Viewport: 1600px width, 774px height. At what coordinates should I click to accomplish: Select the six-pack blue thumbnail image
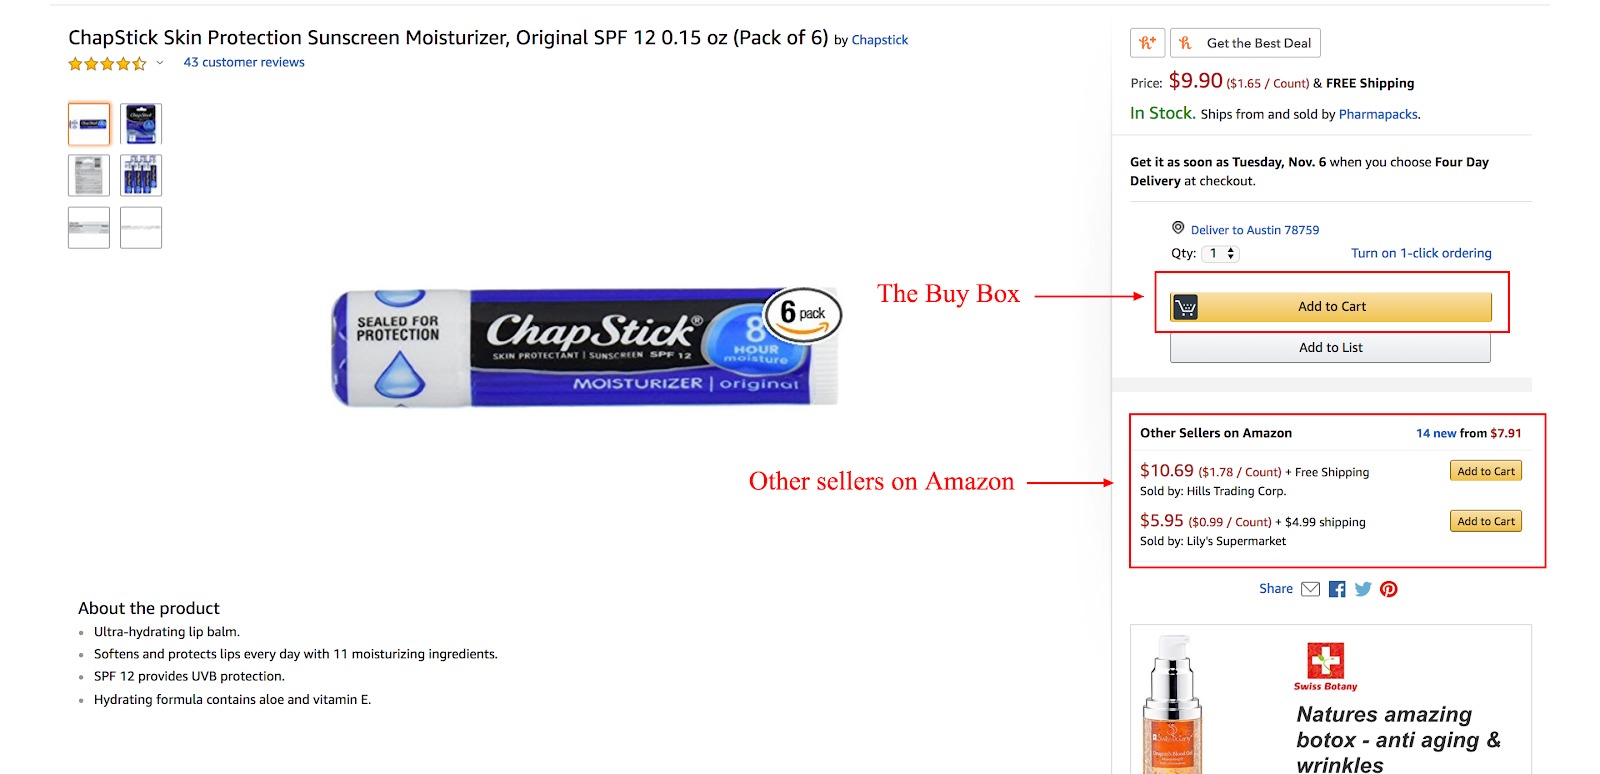[141, 175]
